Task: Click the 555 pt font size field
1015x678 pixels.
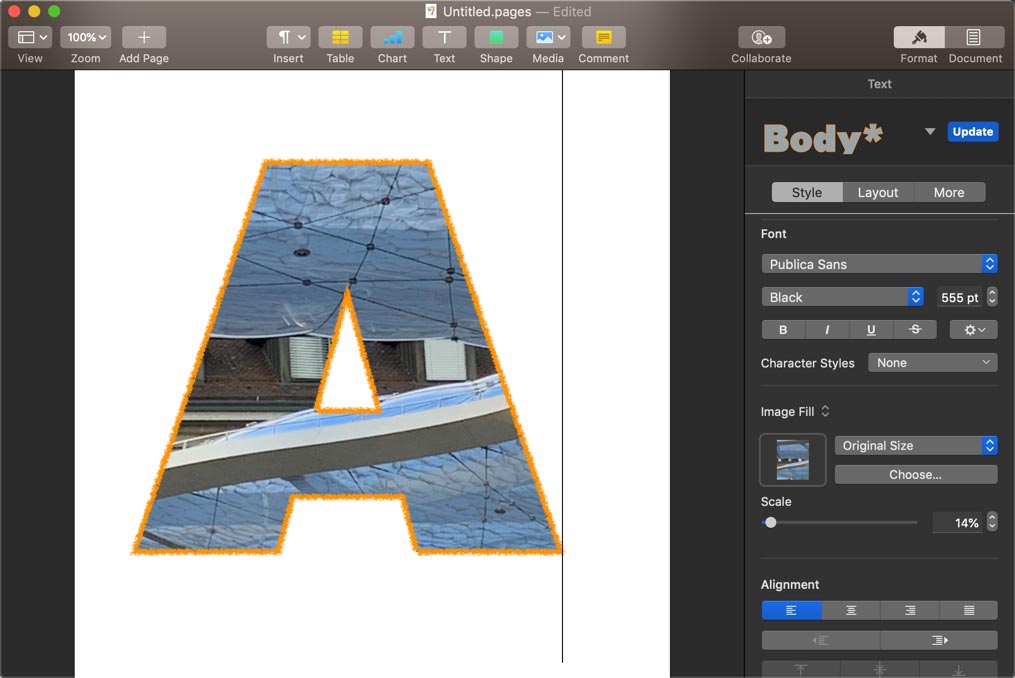Action: click(x=959, y=297)
